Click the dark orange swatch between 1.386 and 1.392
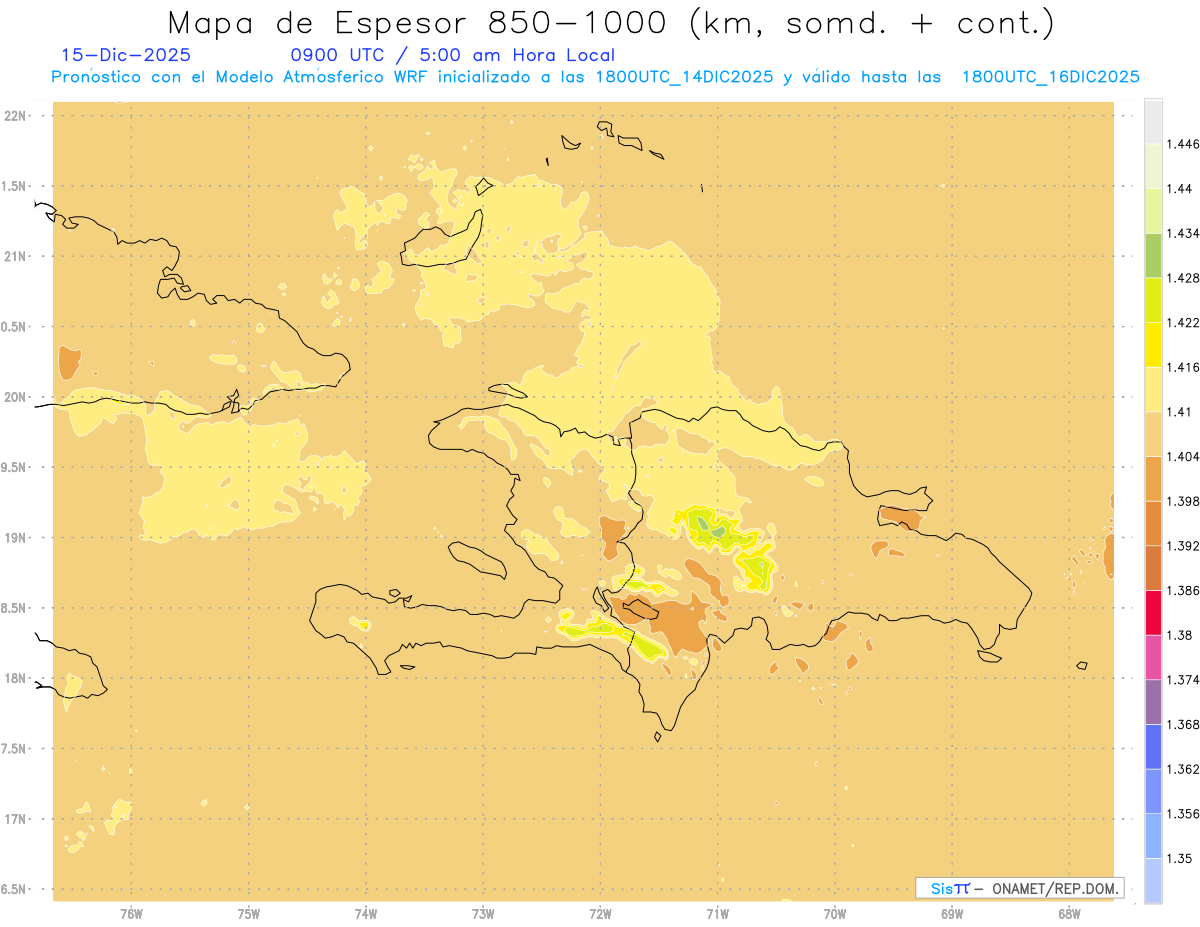Viewport: 1200px width, 927px height. click(x=1153, y=568)
